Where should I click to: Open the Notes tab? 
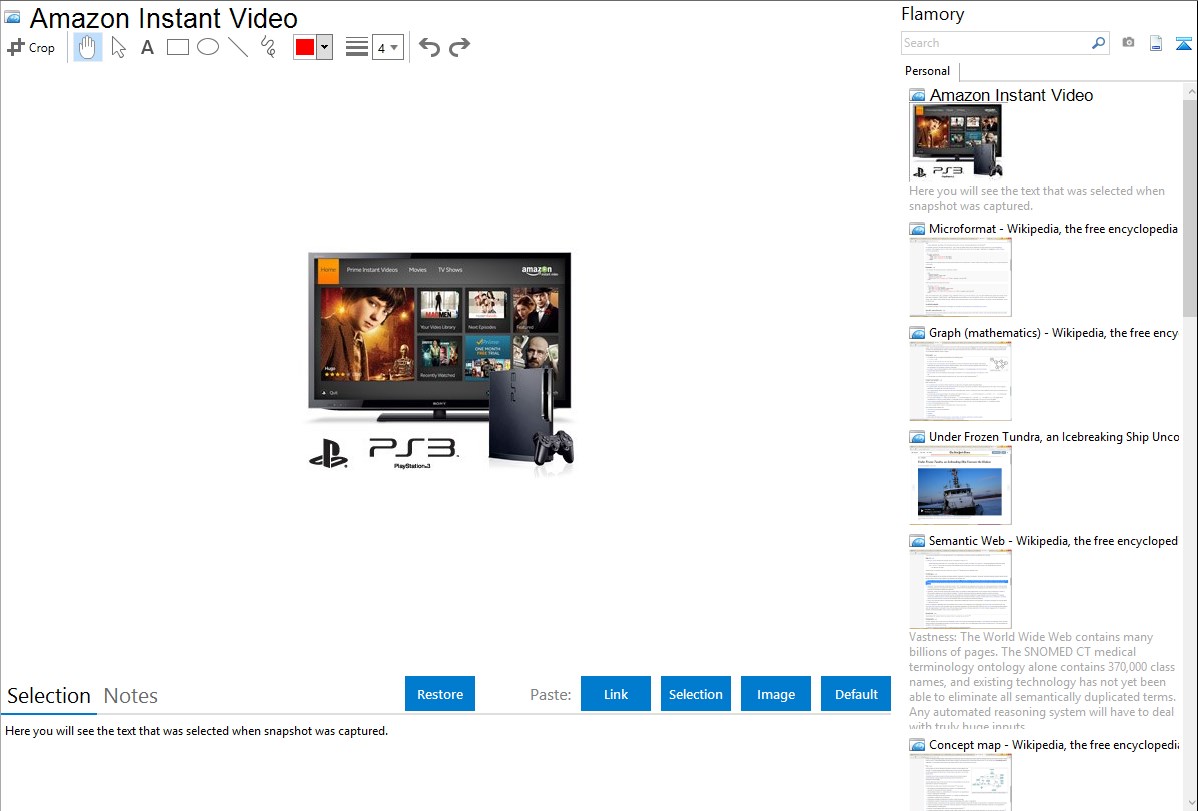(x=131, y=696)
